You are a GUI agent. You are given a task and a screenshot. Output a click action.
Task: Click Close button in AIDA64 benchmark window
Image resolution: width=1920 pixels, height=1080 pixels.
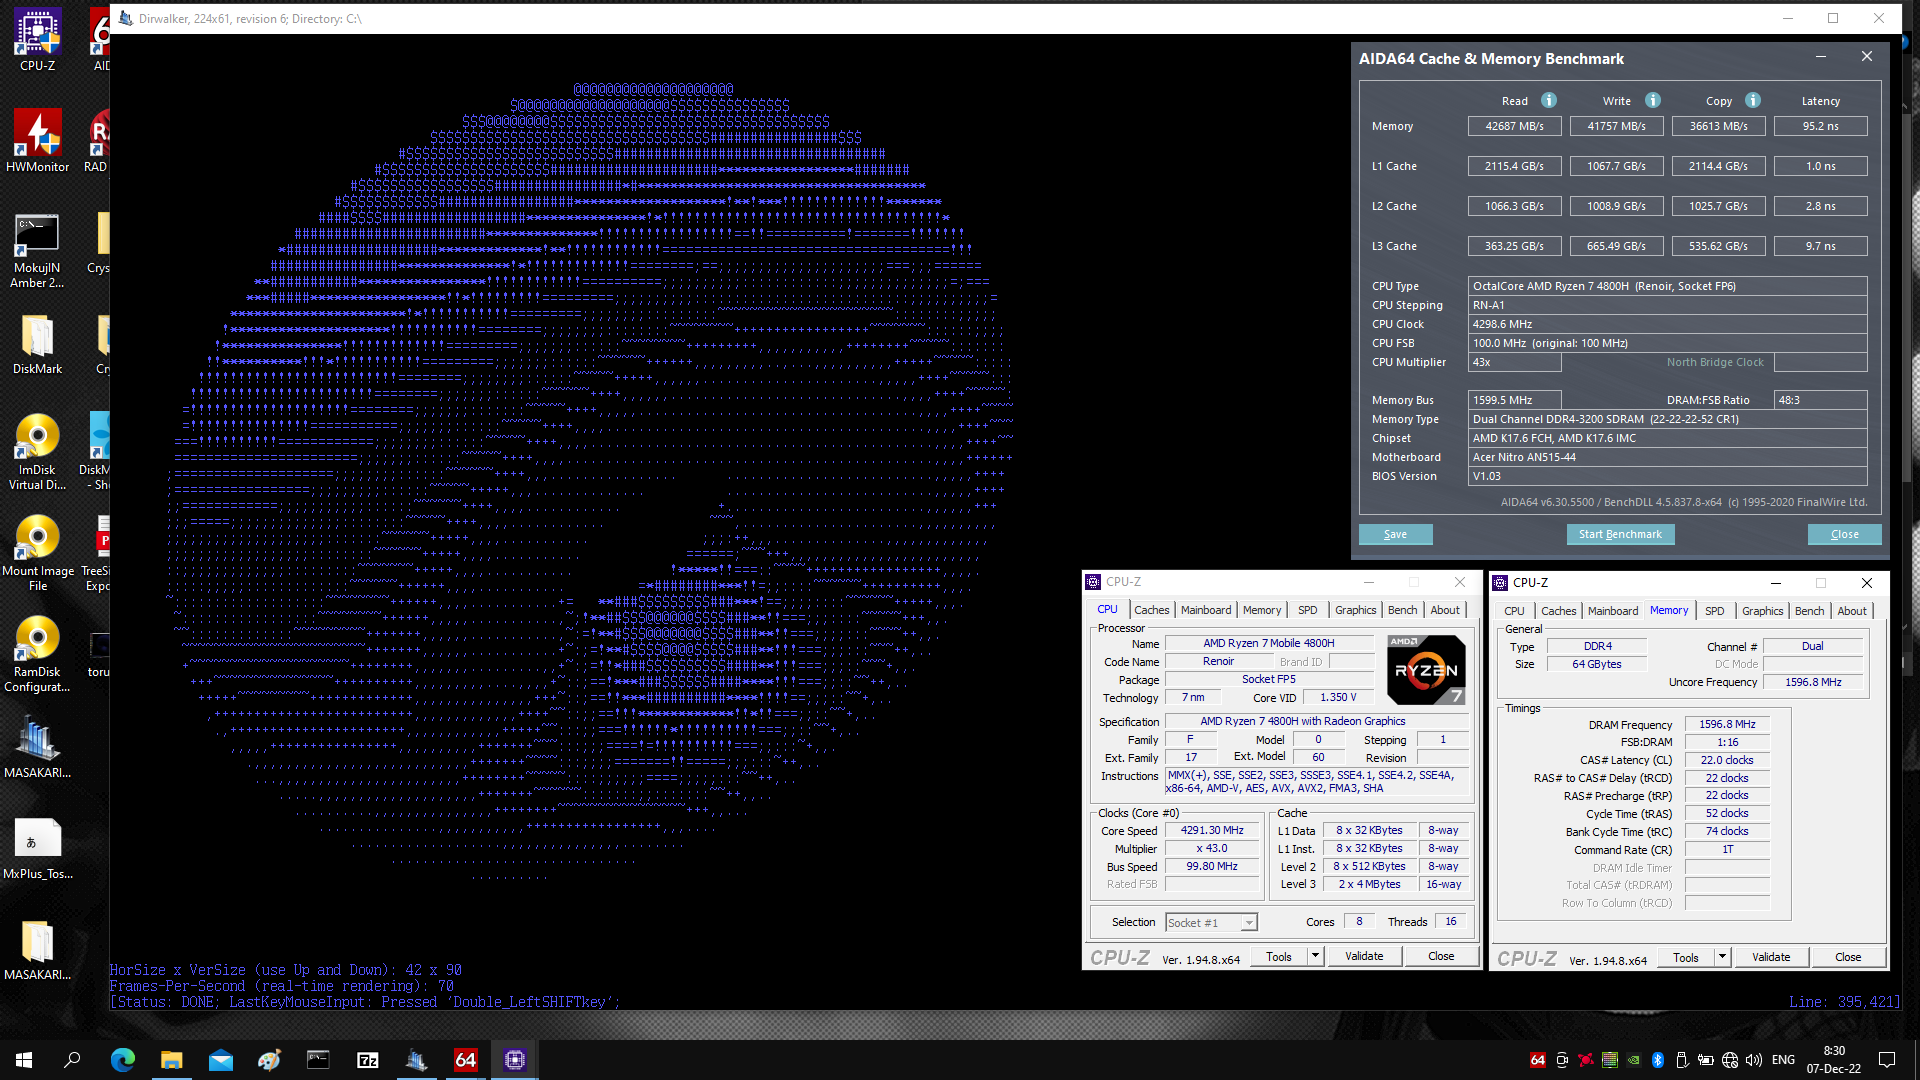pyautogui.click(x=1844, y=534)
